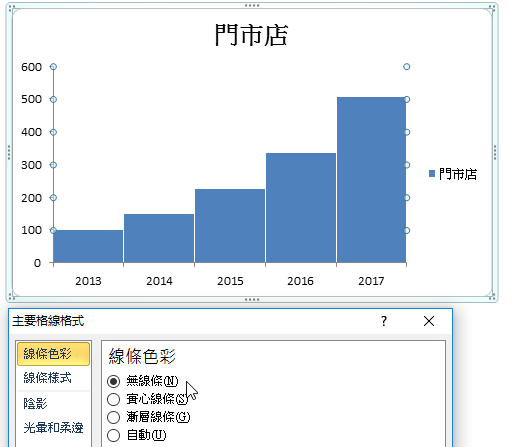Click the 2015 axis label
The height and width of the screenshot is (447, 513).
[x=230, y=281]
